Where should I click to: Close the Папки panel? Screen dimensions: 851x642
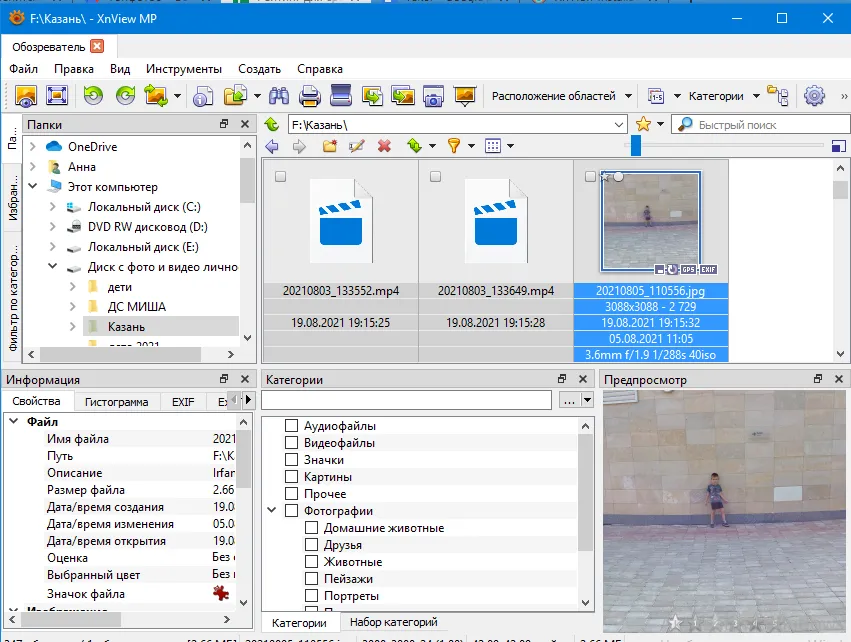coord(245,124)
